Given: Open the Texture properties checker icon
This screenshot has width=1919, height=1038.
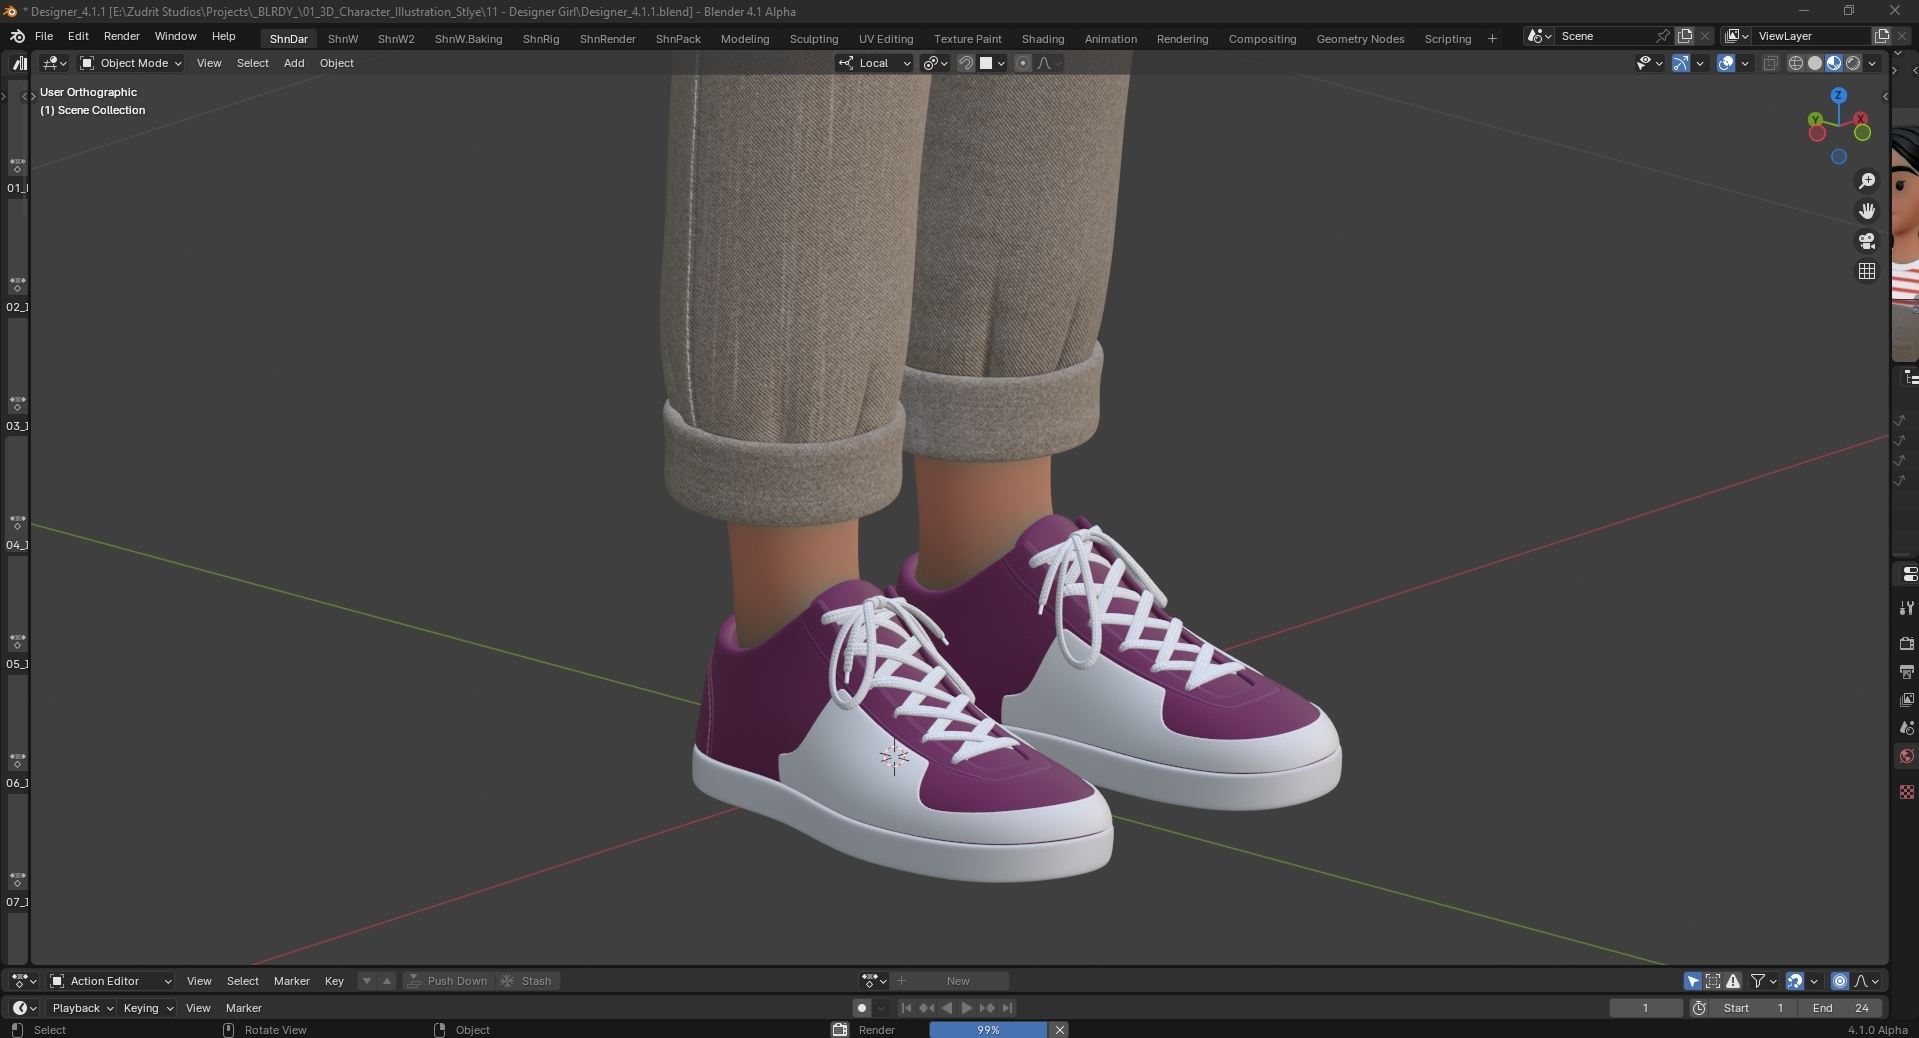Looking at the screenshot, I should tap(1906, 792).
